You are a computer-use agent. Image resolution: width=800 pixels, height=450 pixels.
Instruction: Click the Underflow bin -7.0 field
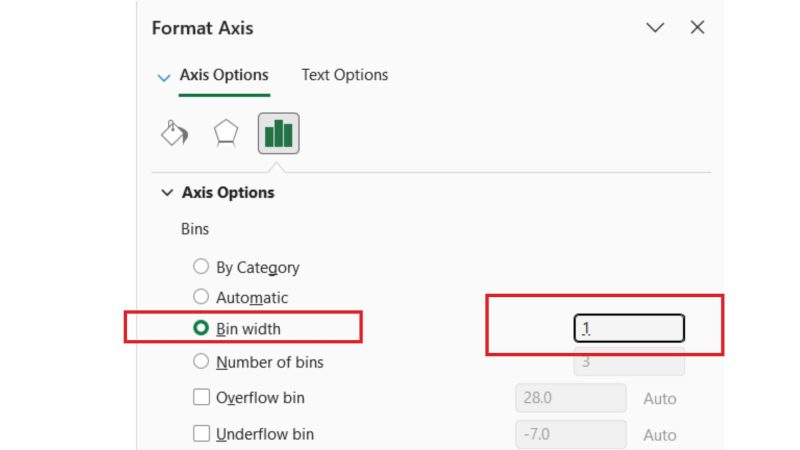coord(571,434)
